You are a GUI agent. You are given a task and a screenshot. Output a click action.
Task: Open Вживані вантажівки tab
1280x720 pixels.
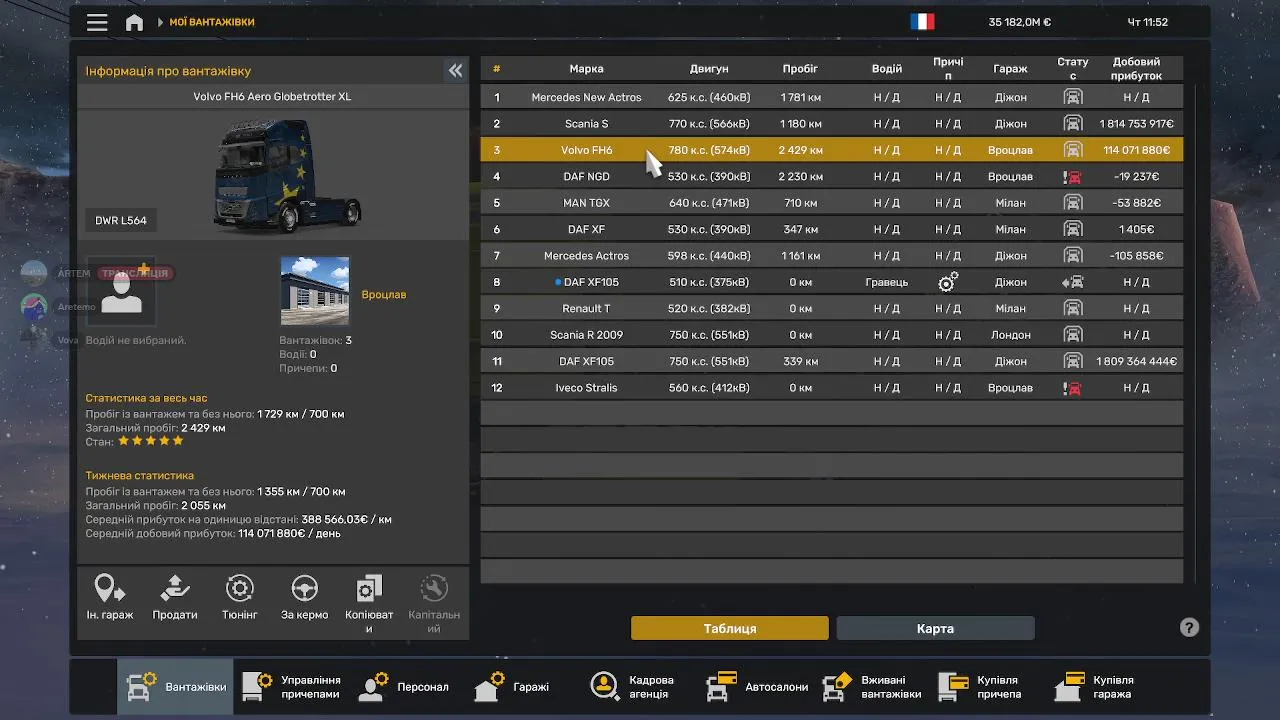[x=871, y=687]
